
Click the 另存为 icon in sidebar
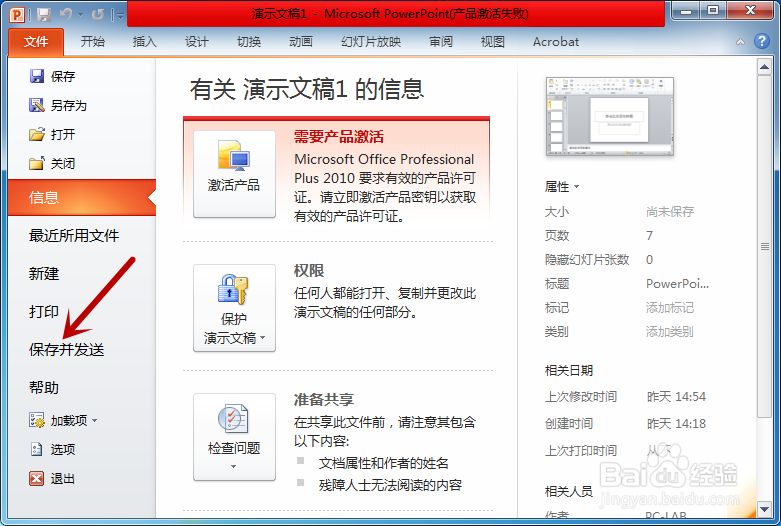click(37, 105)
